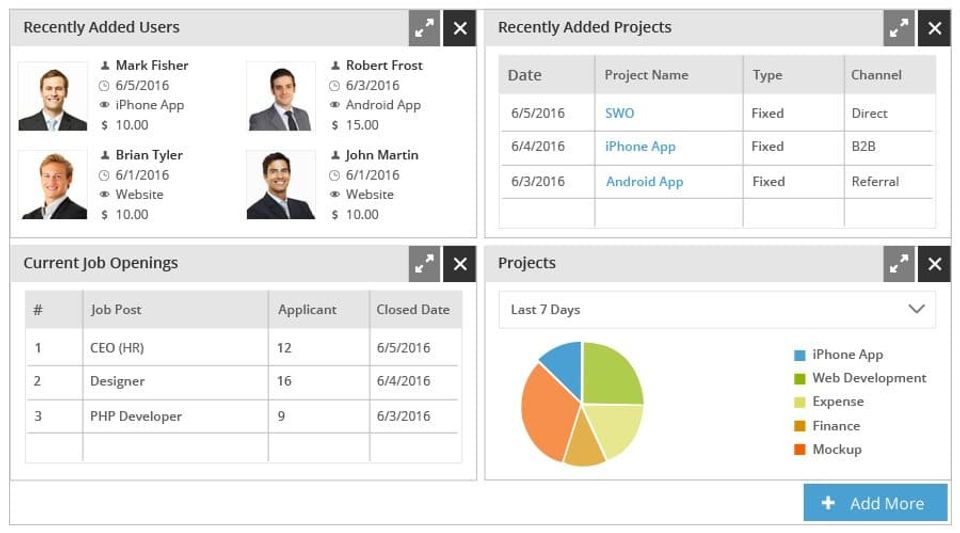Expand the Recently Added Users panel
960x533 pixels.
(425, 28)
